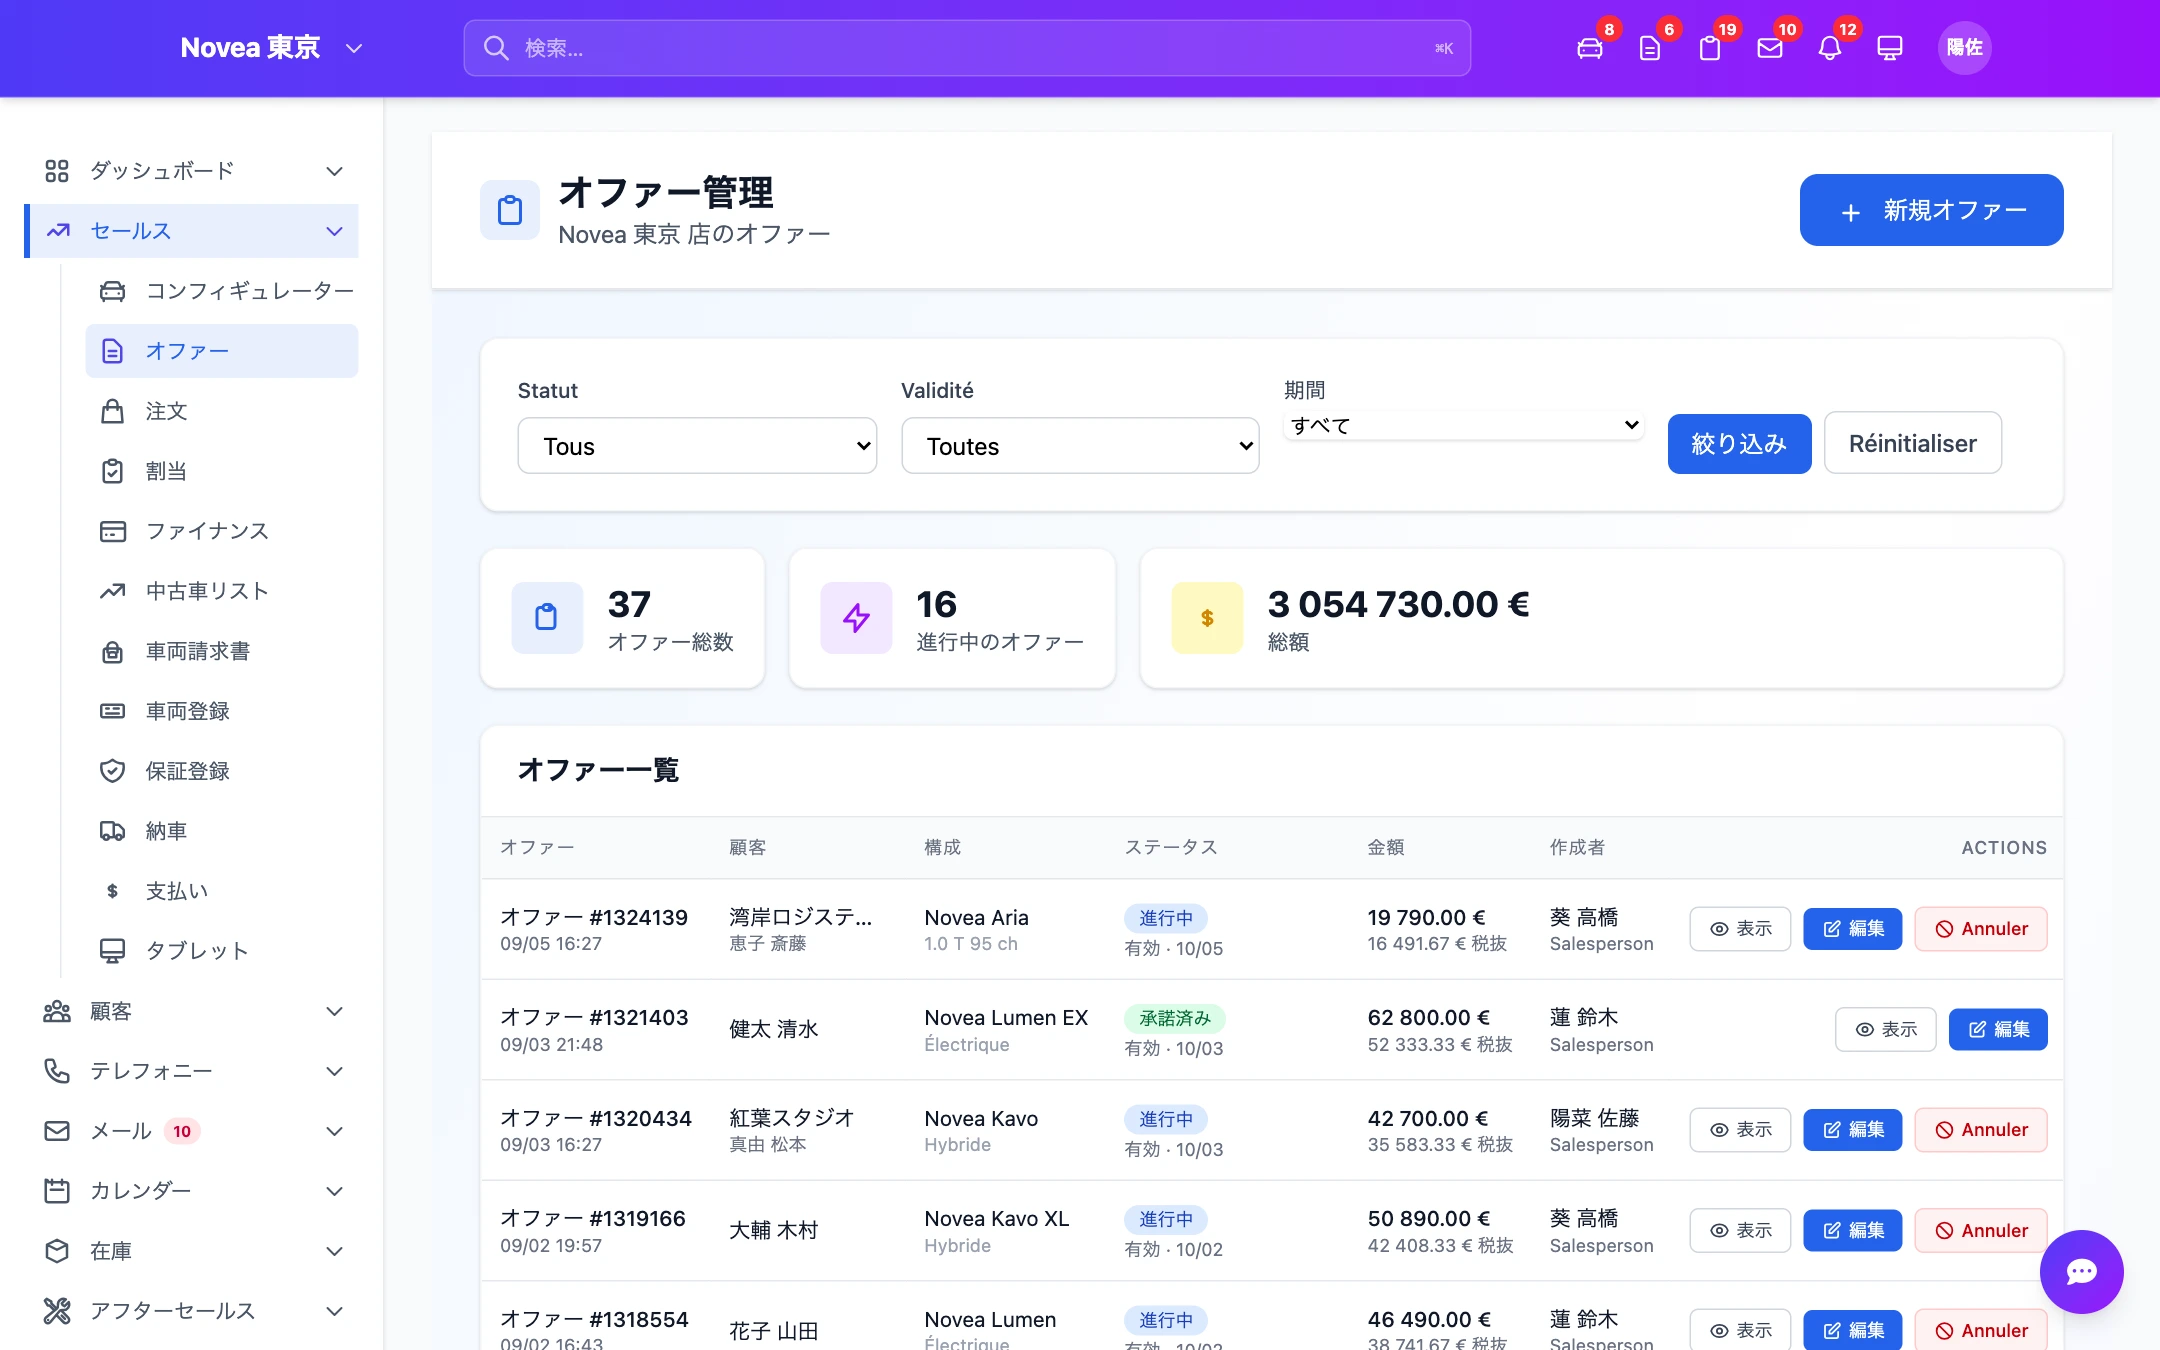Open the オファー sidebar menu item

222,351
